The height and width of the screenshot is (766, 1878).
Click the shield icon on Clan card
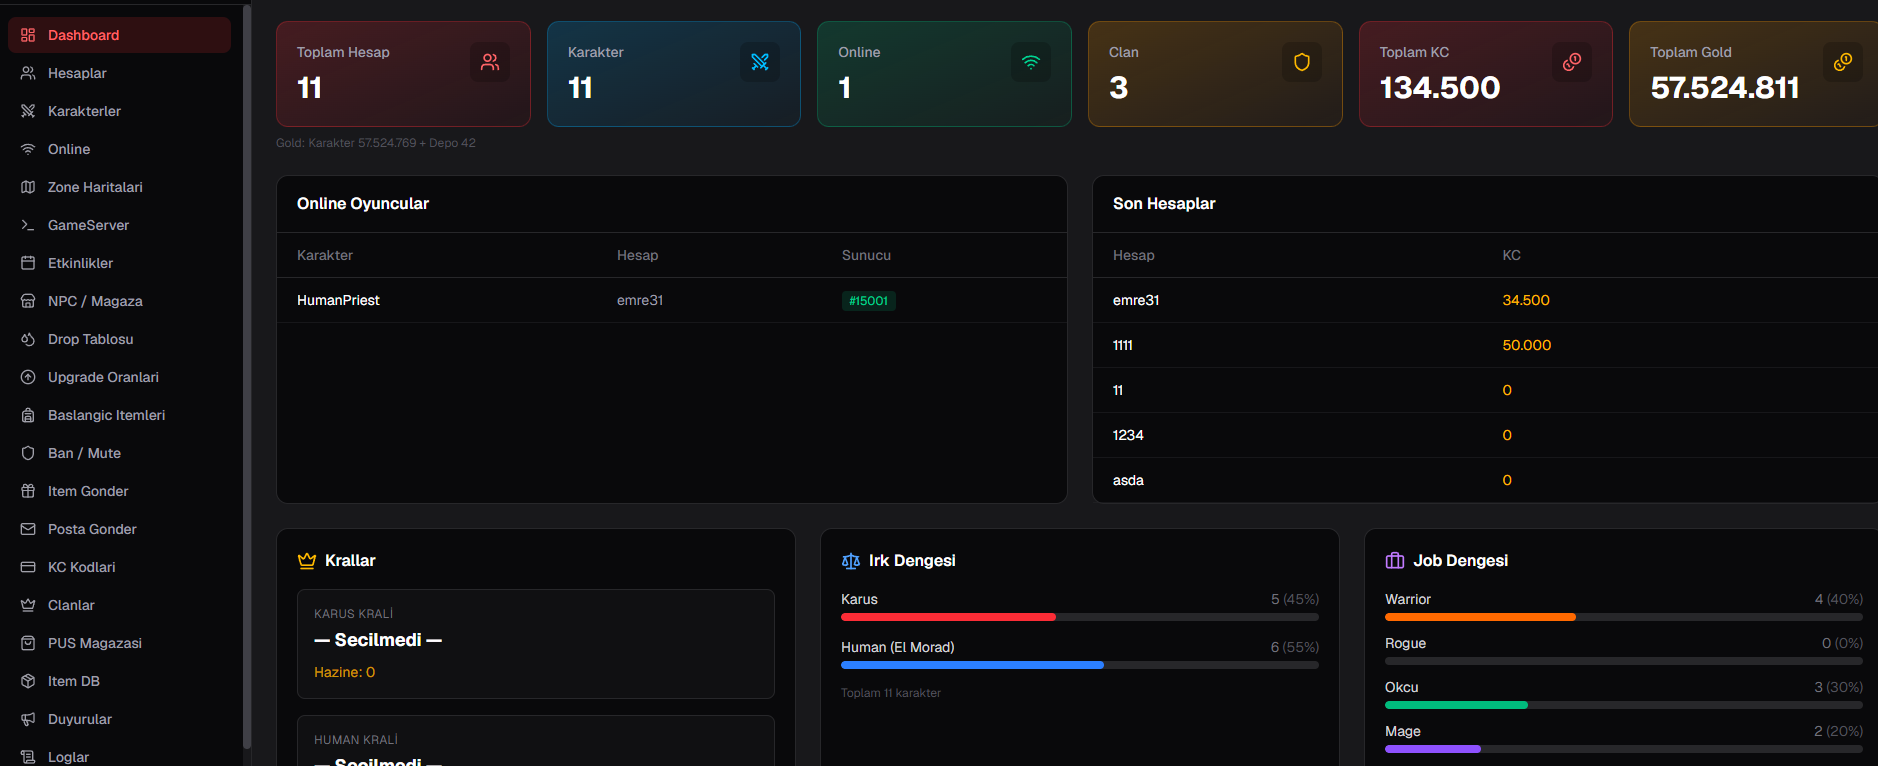pos(1302,62)
